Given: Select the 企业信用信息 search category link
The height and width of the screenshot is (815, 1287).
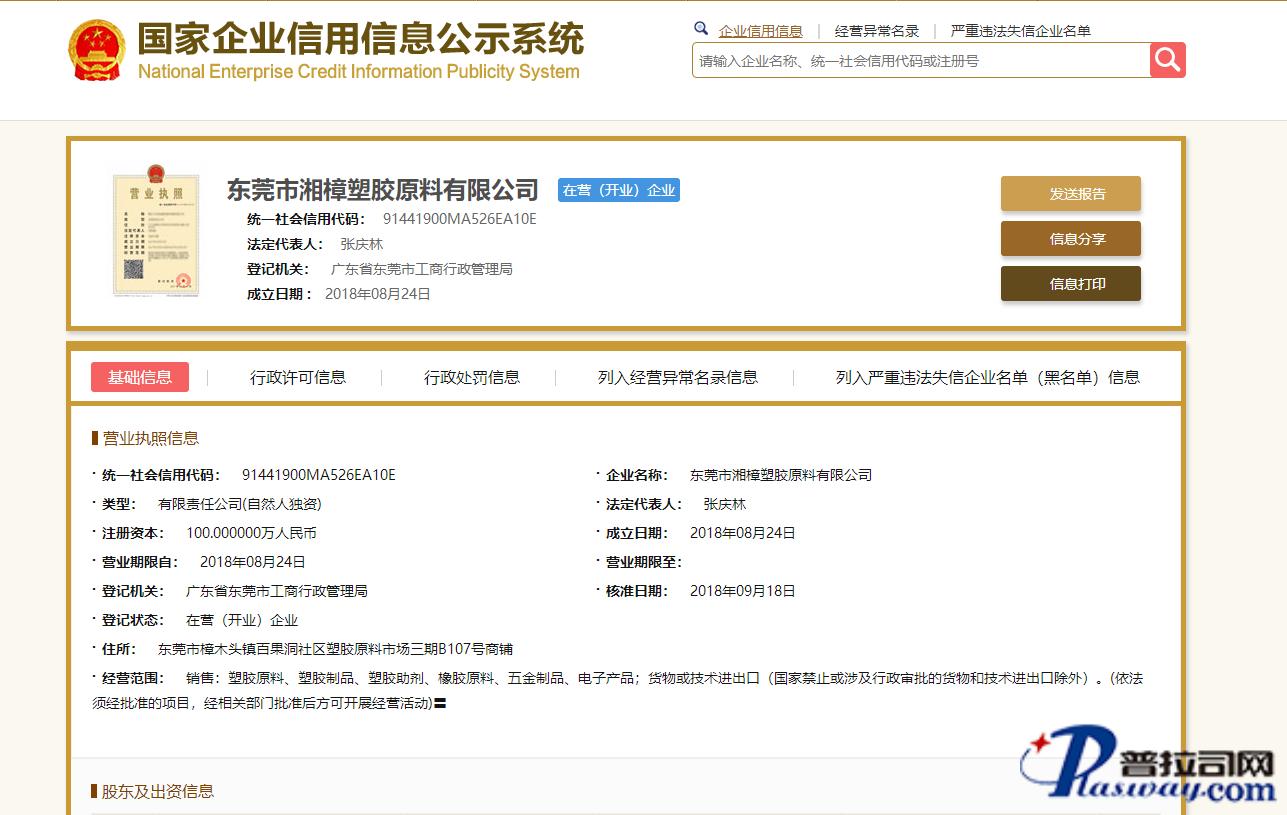Looking at the screenshot, I should [x=760, y=31].
